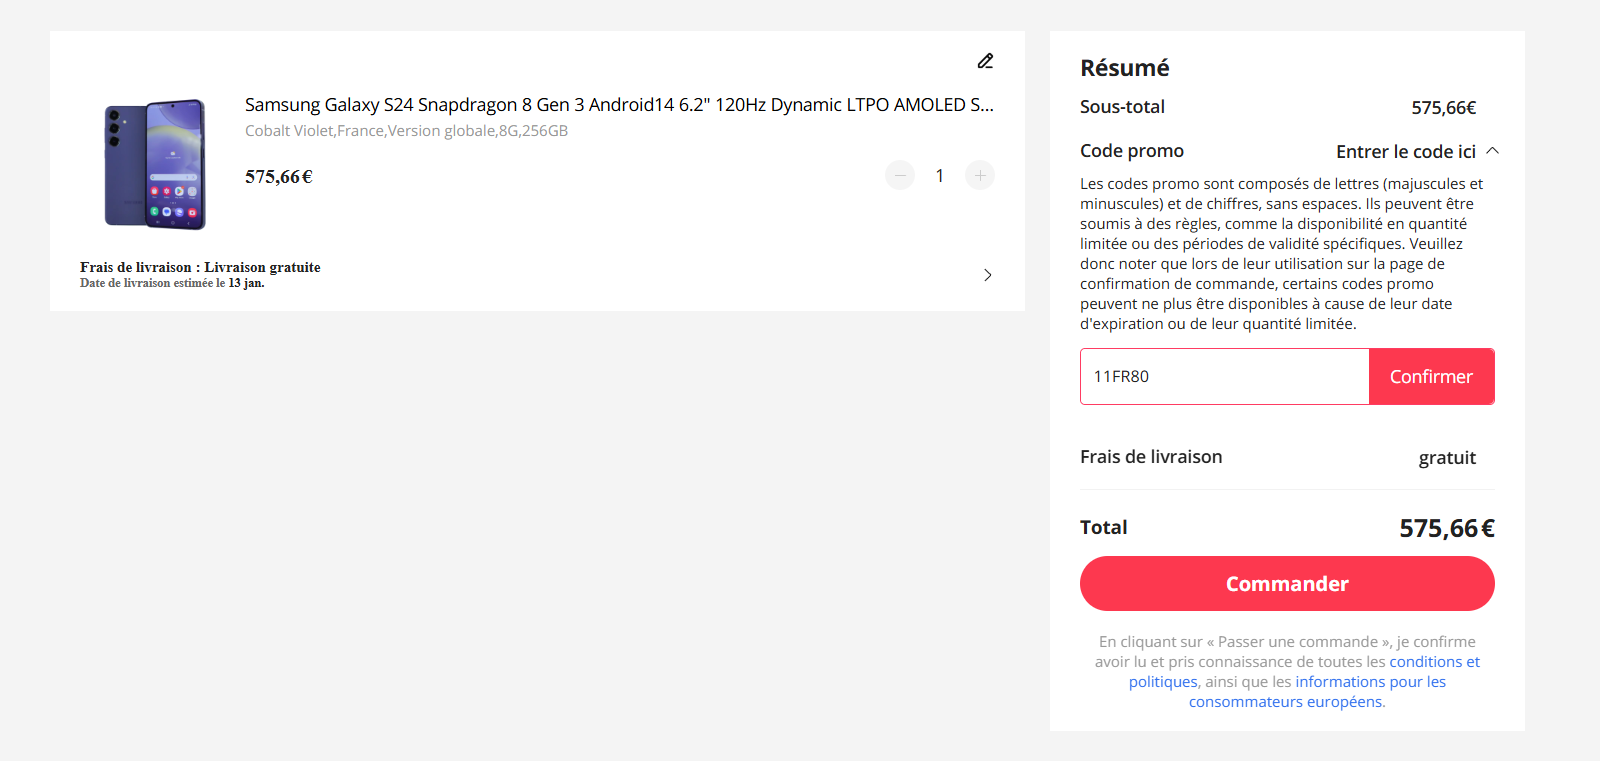Click the Total amount 575,66€
This screenshot has height=761, width=1600.
(x=1446, y=527)
